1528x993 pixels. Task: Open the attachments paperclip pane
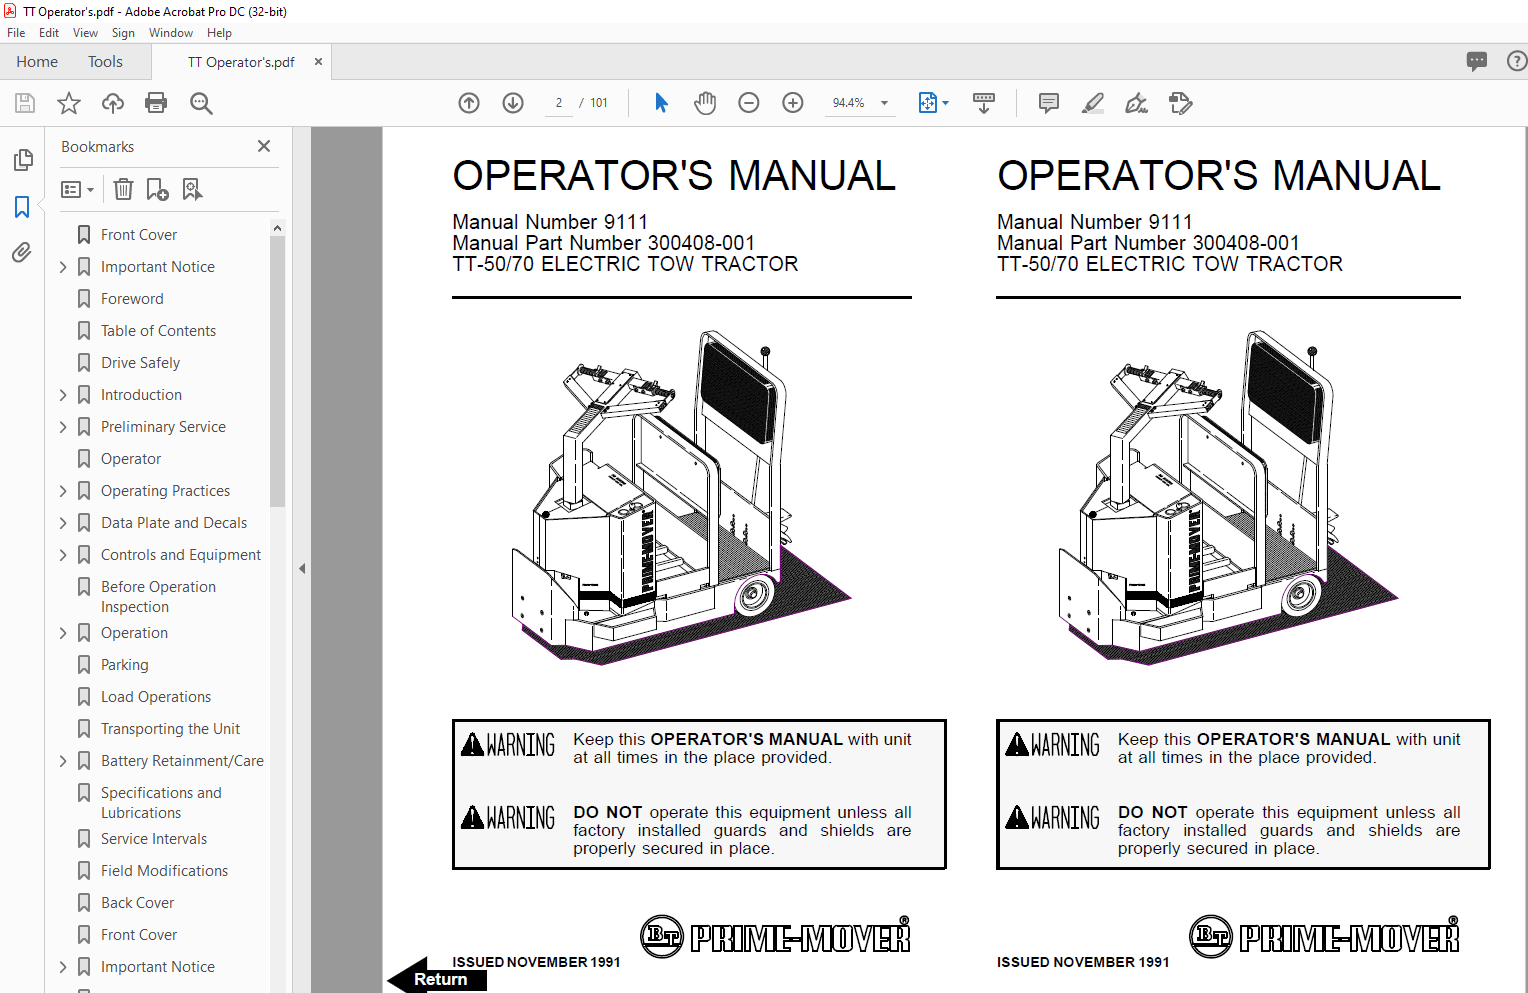coord(22,252)
